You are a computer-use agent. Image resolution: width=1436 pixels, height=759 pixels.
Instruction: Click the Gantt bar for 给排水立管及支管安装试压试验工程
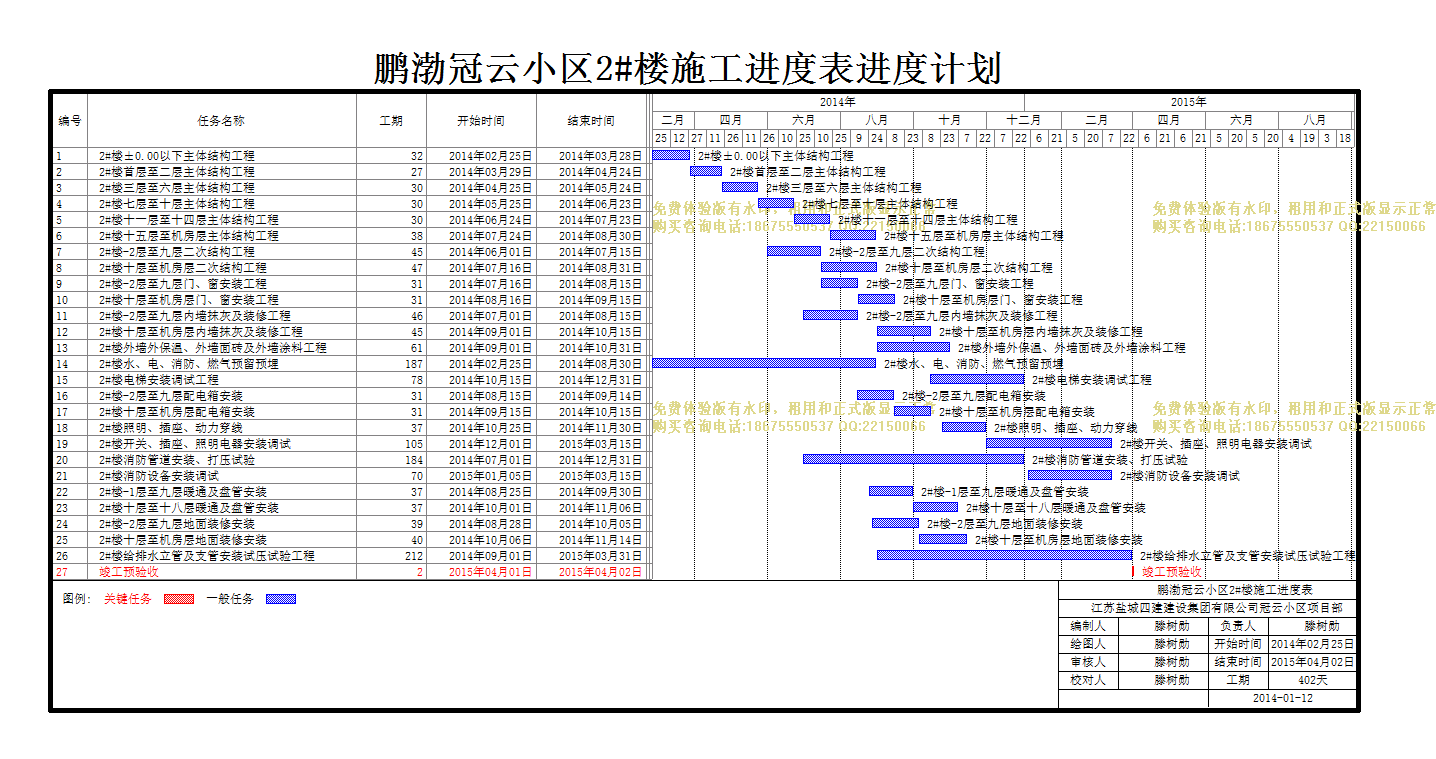tap(1005, 555)
